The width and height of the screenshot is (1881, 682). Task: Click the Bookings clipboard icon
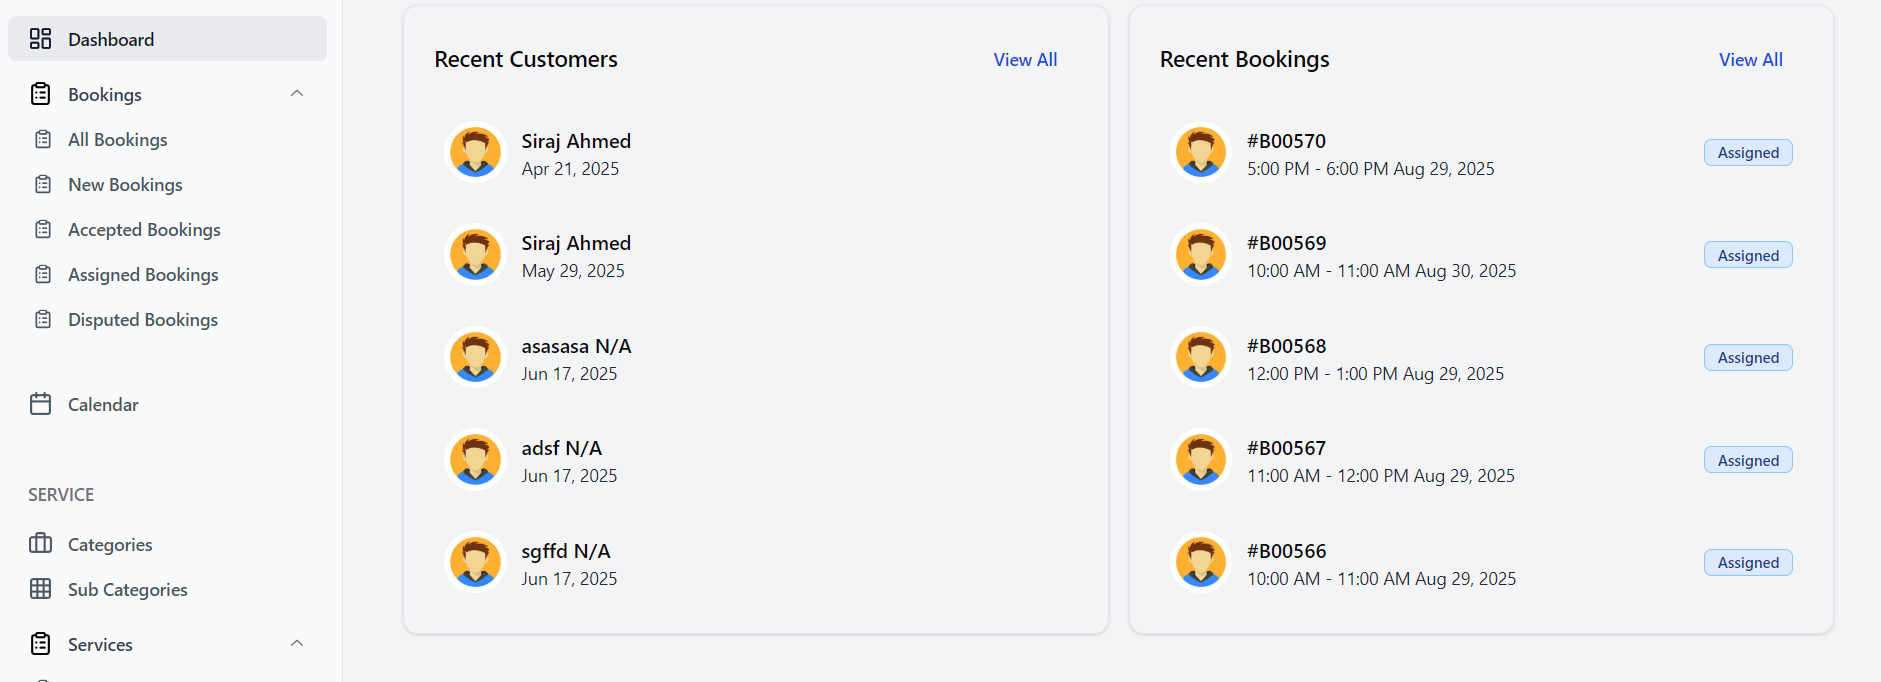coord(40,94)
